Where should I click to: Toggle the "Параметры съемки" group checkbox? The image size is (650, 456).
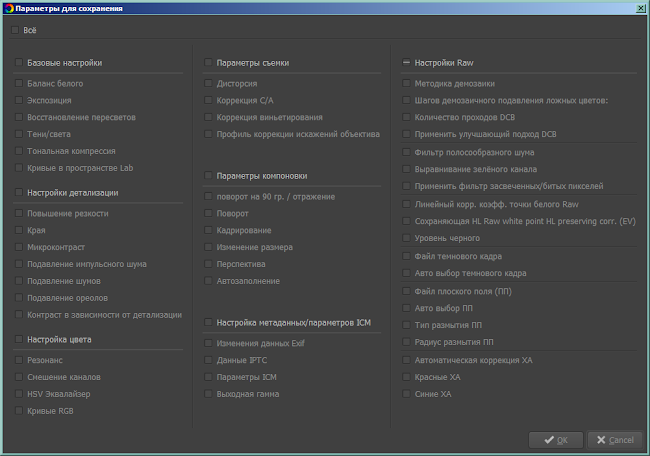(208, 63)
